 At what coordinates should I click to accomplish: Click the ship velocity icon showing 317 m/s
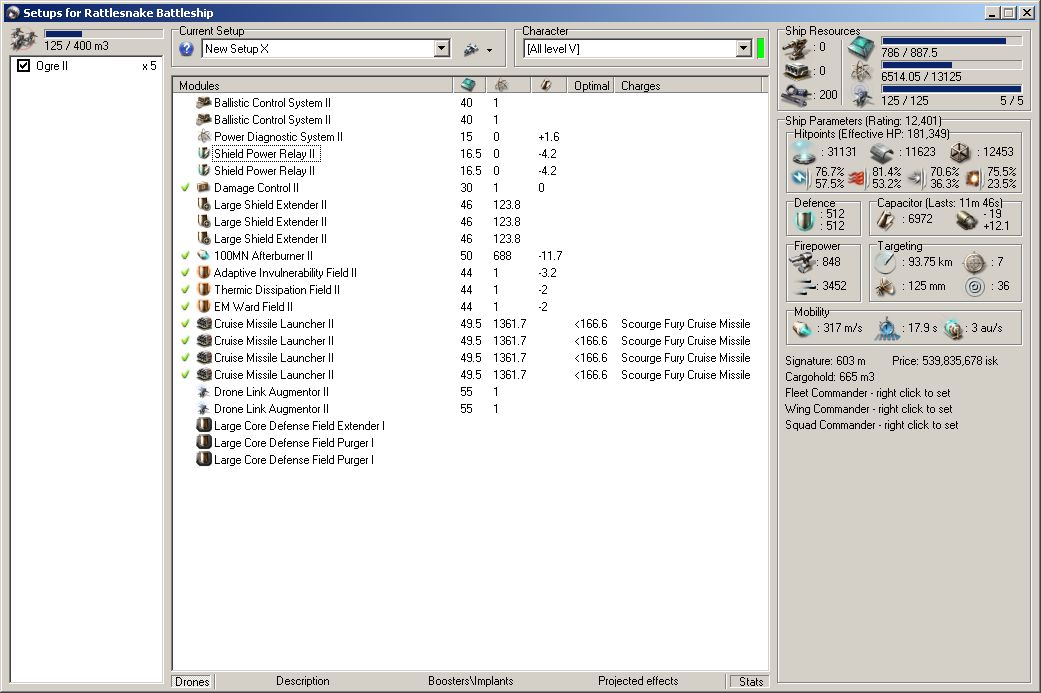[801, 329]
